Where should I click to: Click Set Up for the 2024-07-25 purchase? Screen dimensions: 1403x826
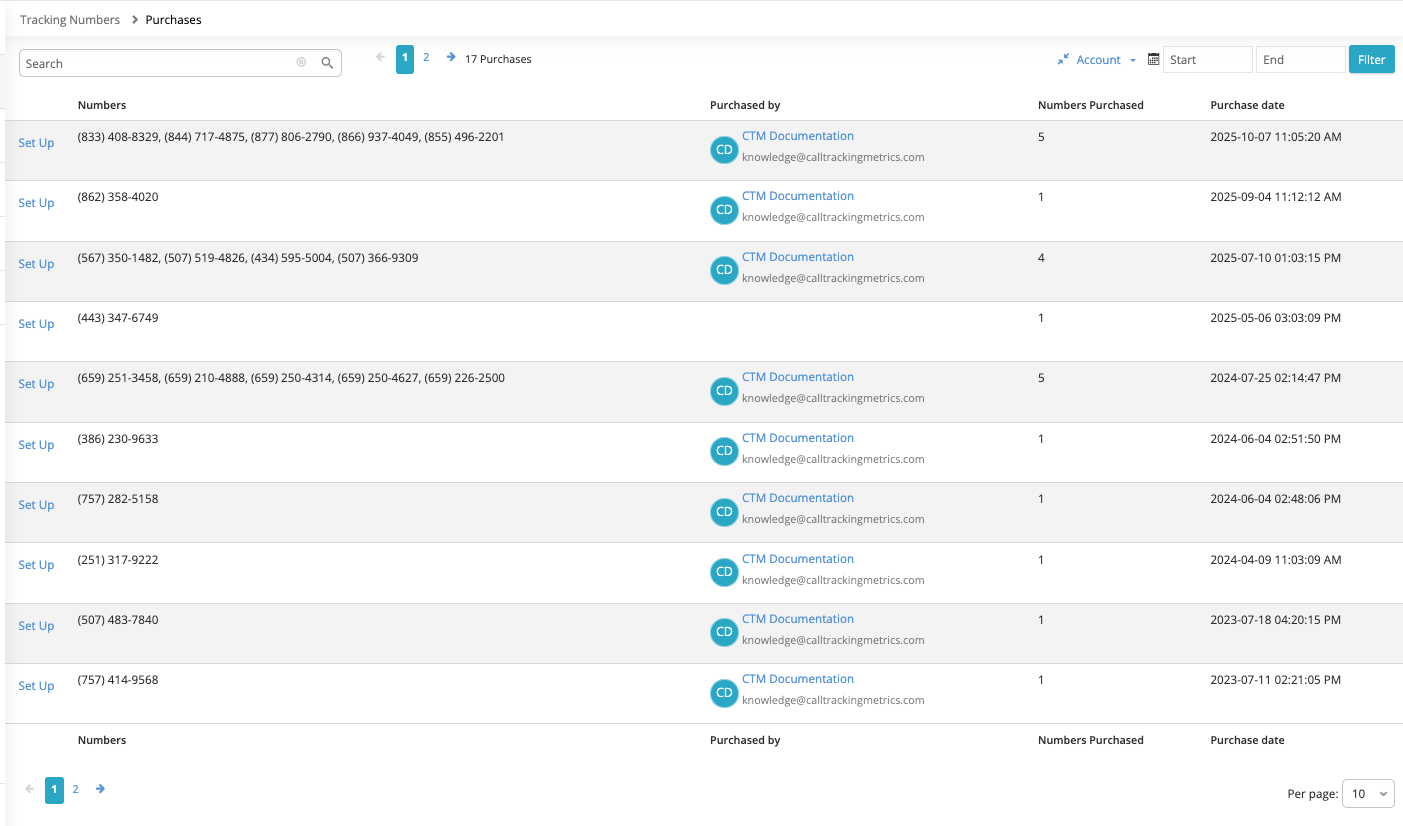tap(36, 384)
